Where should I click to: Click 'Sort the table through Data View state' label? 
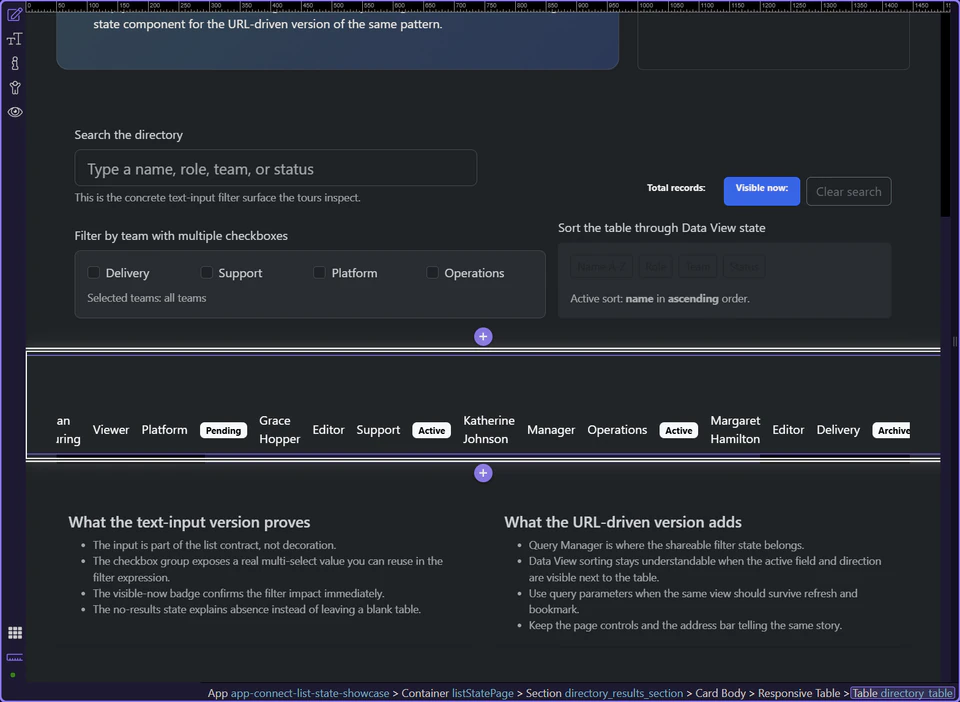click(x=662, y=228)
